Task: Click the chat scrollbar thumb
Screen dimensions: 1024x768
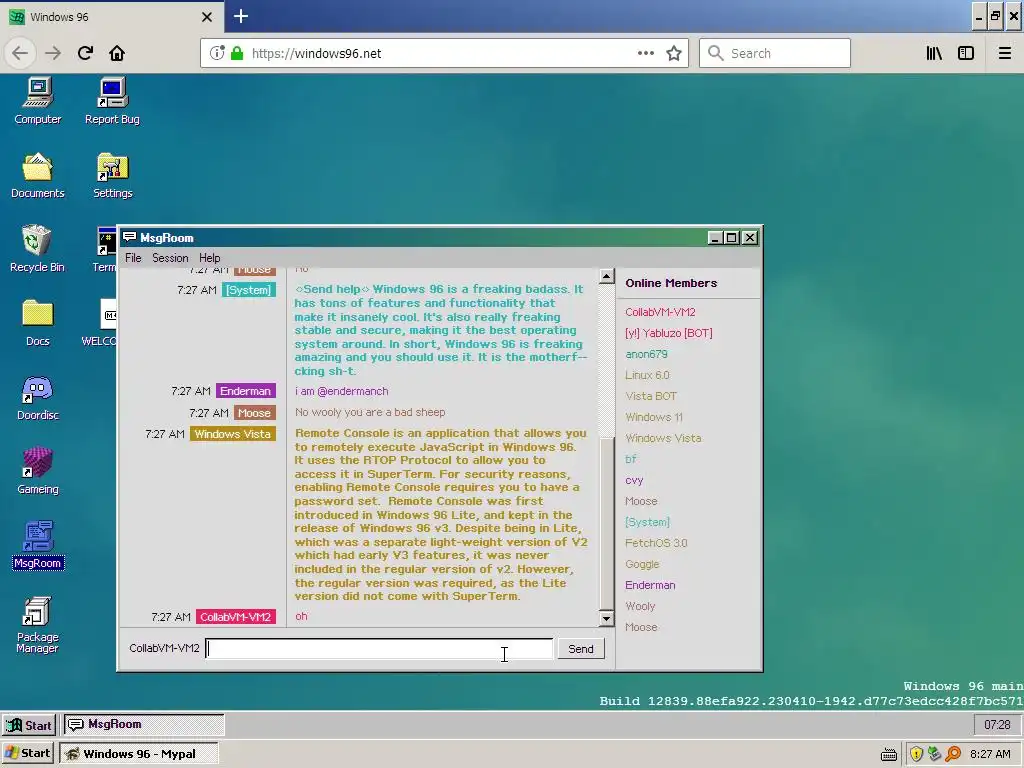Action: click(607, 522)
